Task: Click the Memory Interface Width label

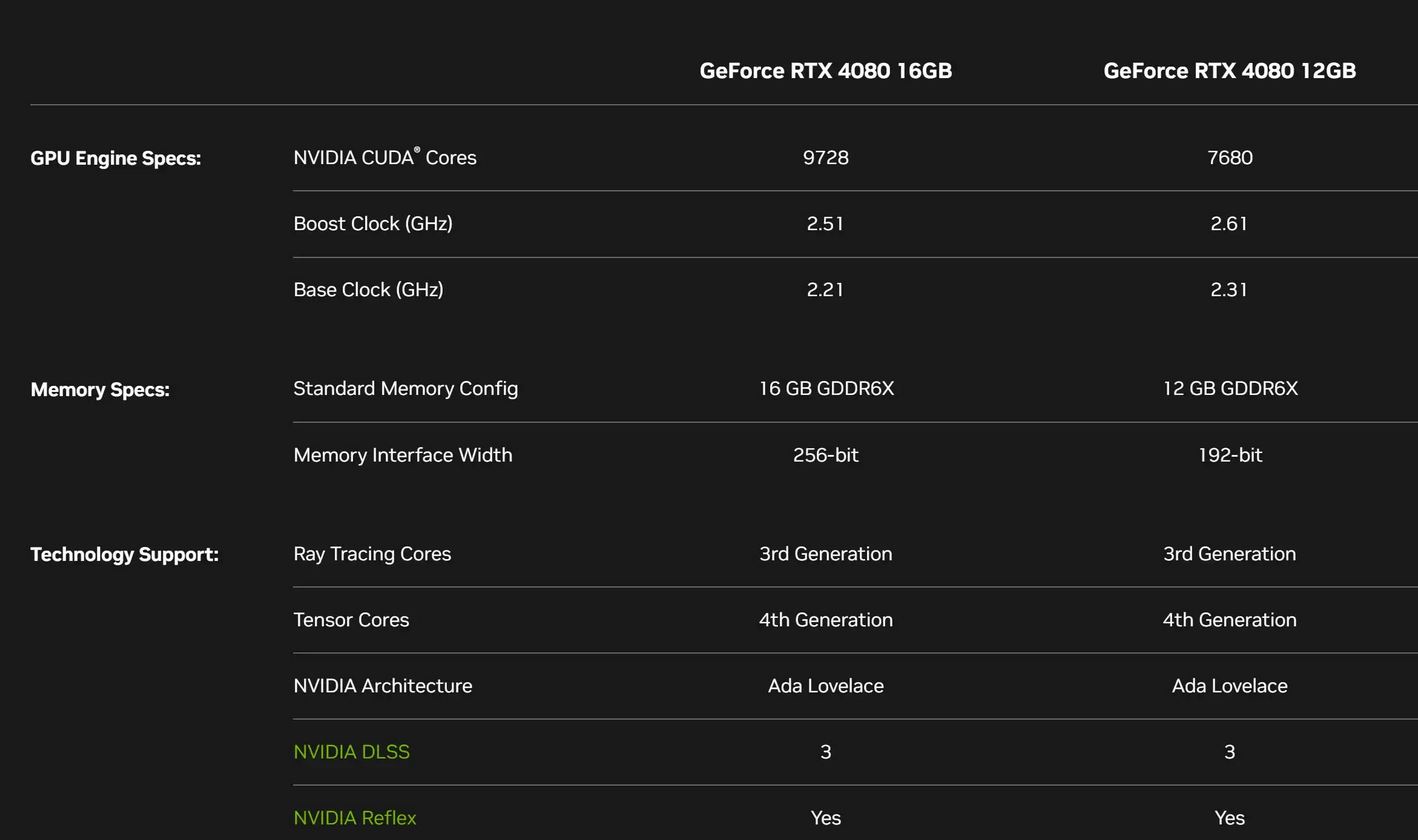Action: [403, 455]
